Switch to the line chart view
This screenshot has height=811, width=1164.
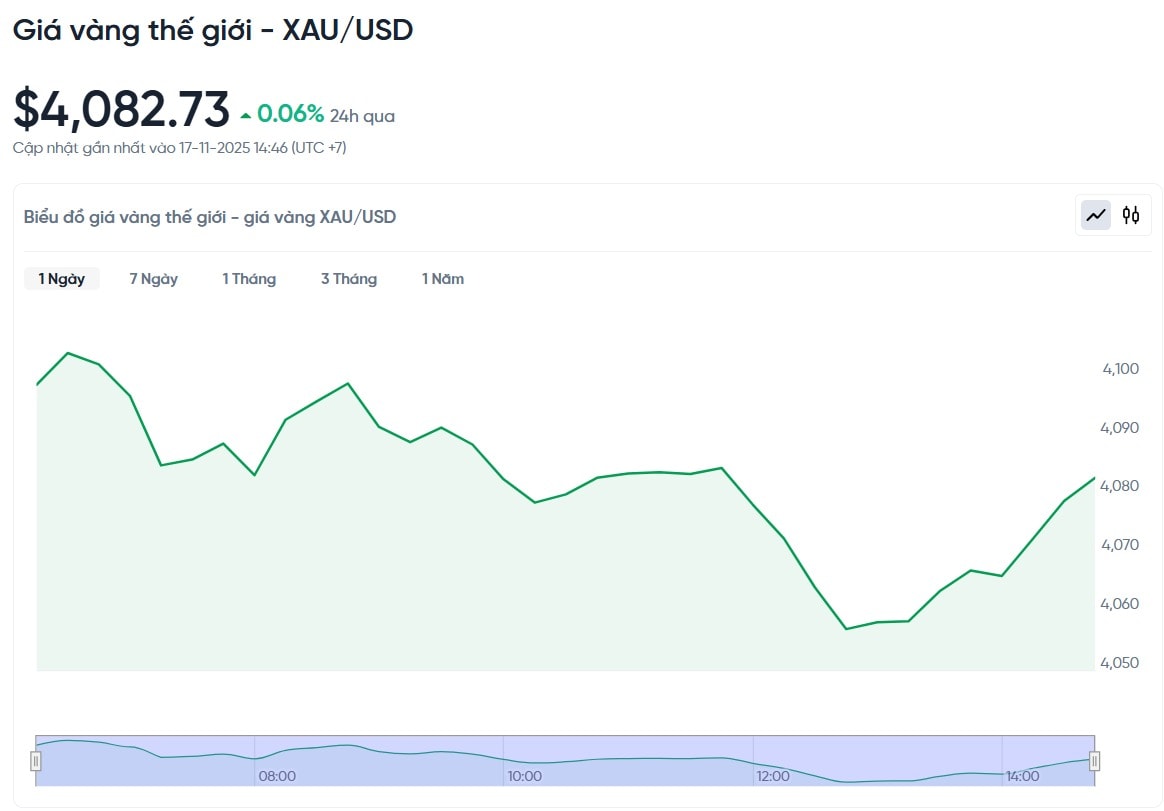point(1096,215)
